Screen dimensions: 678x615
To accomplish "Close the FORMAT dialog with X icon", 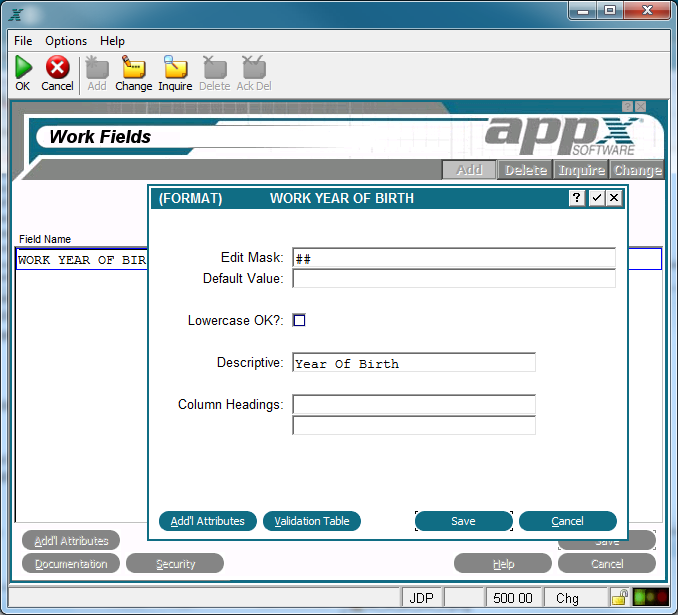I will 614,198.
